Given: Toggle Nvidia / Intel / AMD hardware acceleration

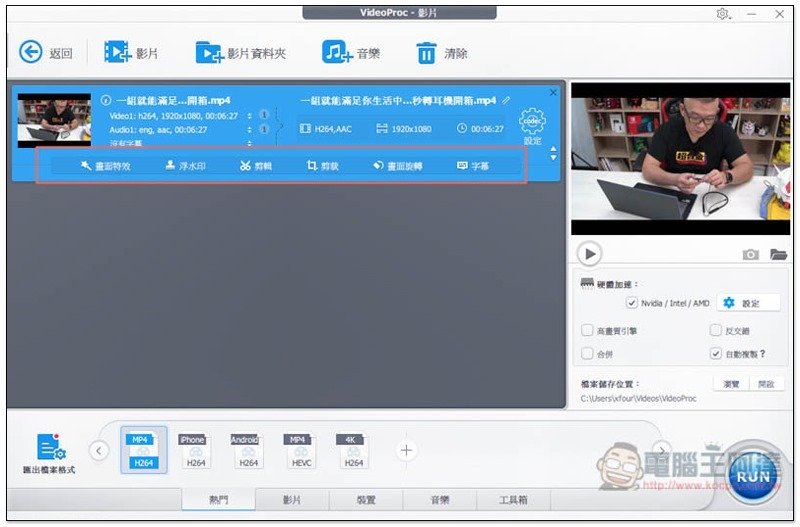Looking at the screenshot, I should click(632, 303).
